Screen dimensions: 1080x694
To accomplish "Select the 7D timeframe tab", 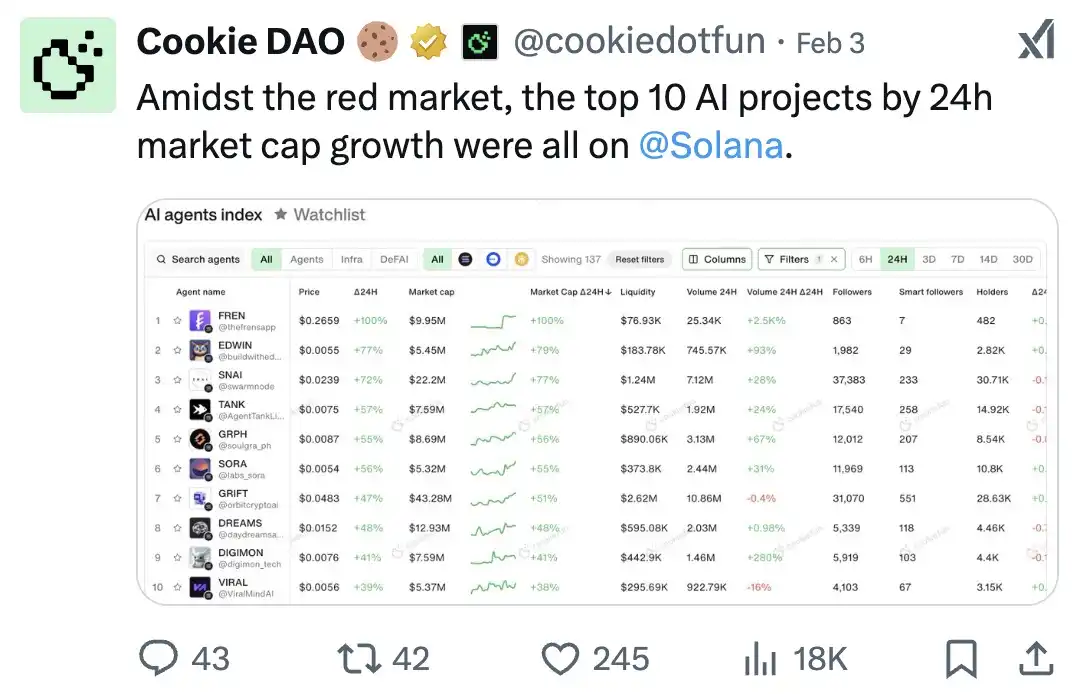I will click(x=957, y=259).
